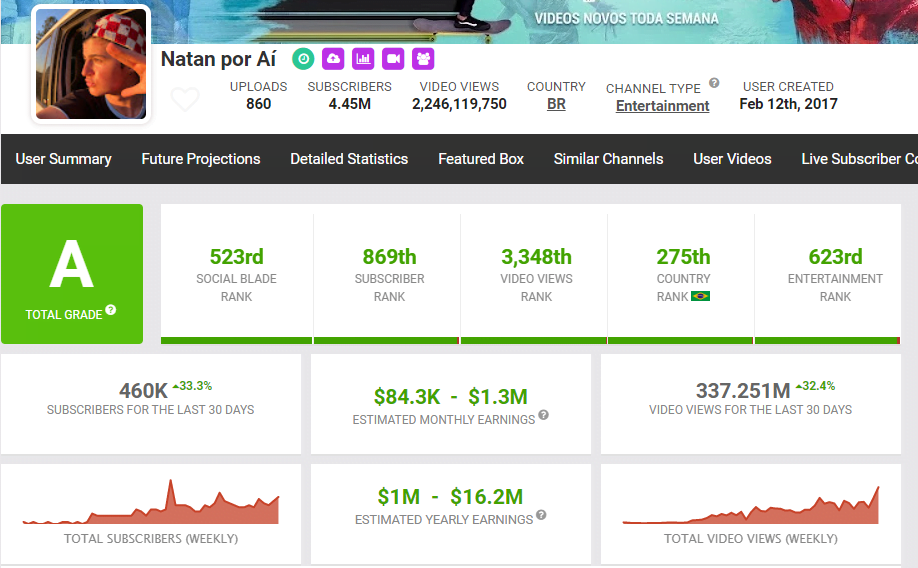Click the 860 uploads count

pos(258,104)
